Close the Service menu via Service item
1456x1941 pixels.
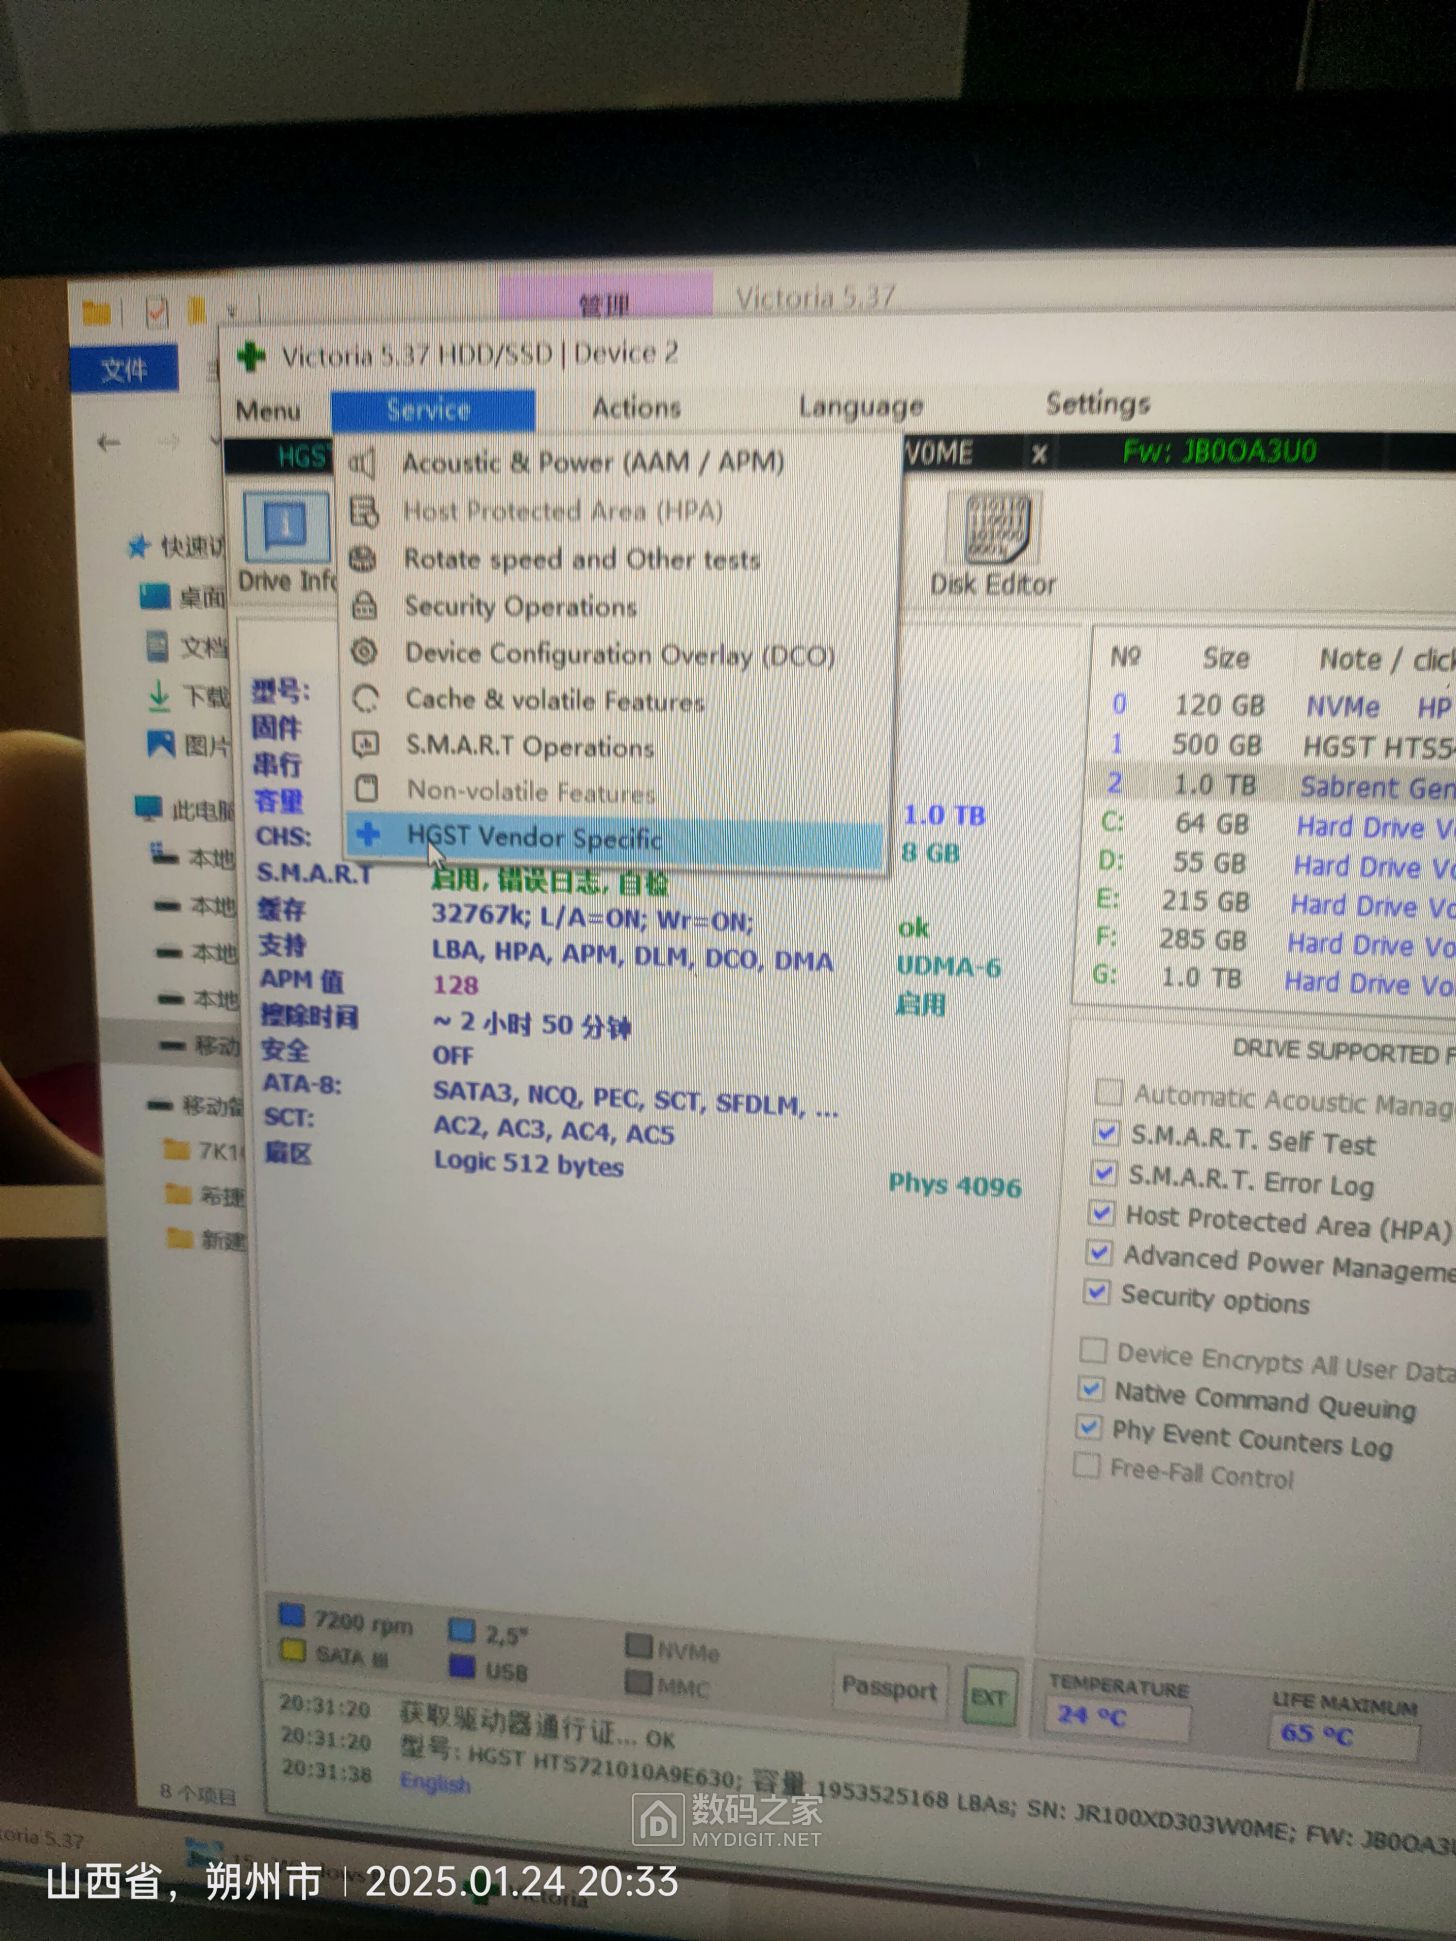(432, 410)
